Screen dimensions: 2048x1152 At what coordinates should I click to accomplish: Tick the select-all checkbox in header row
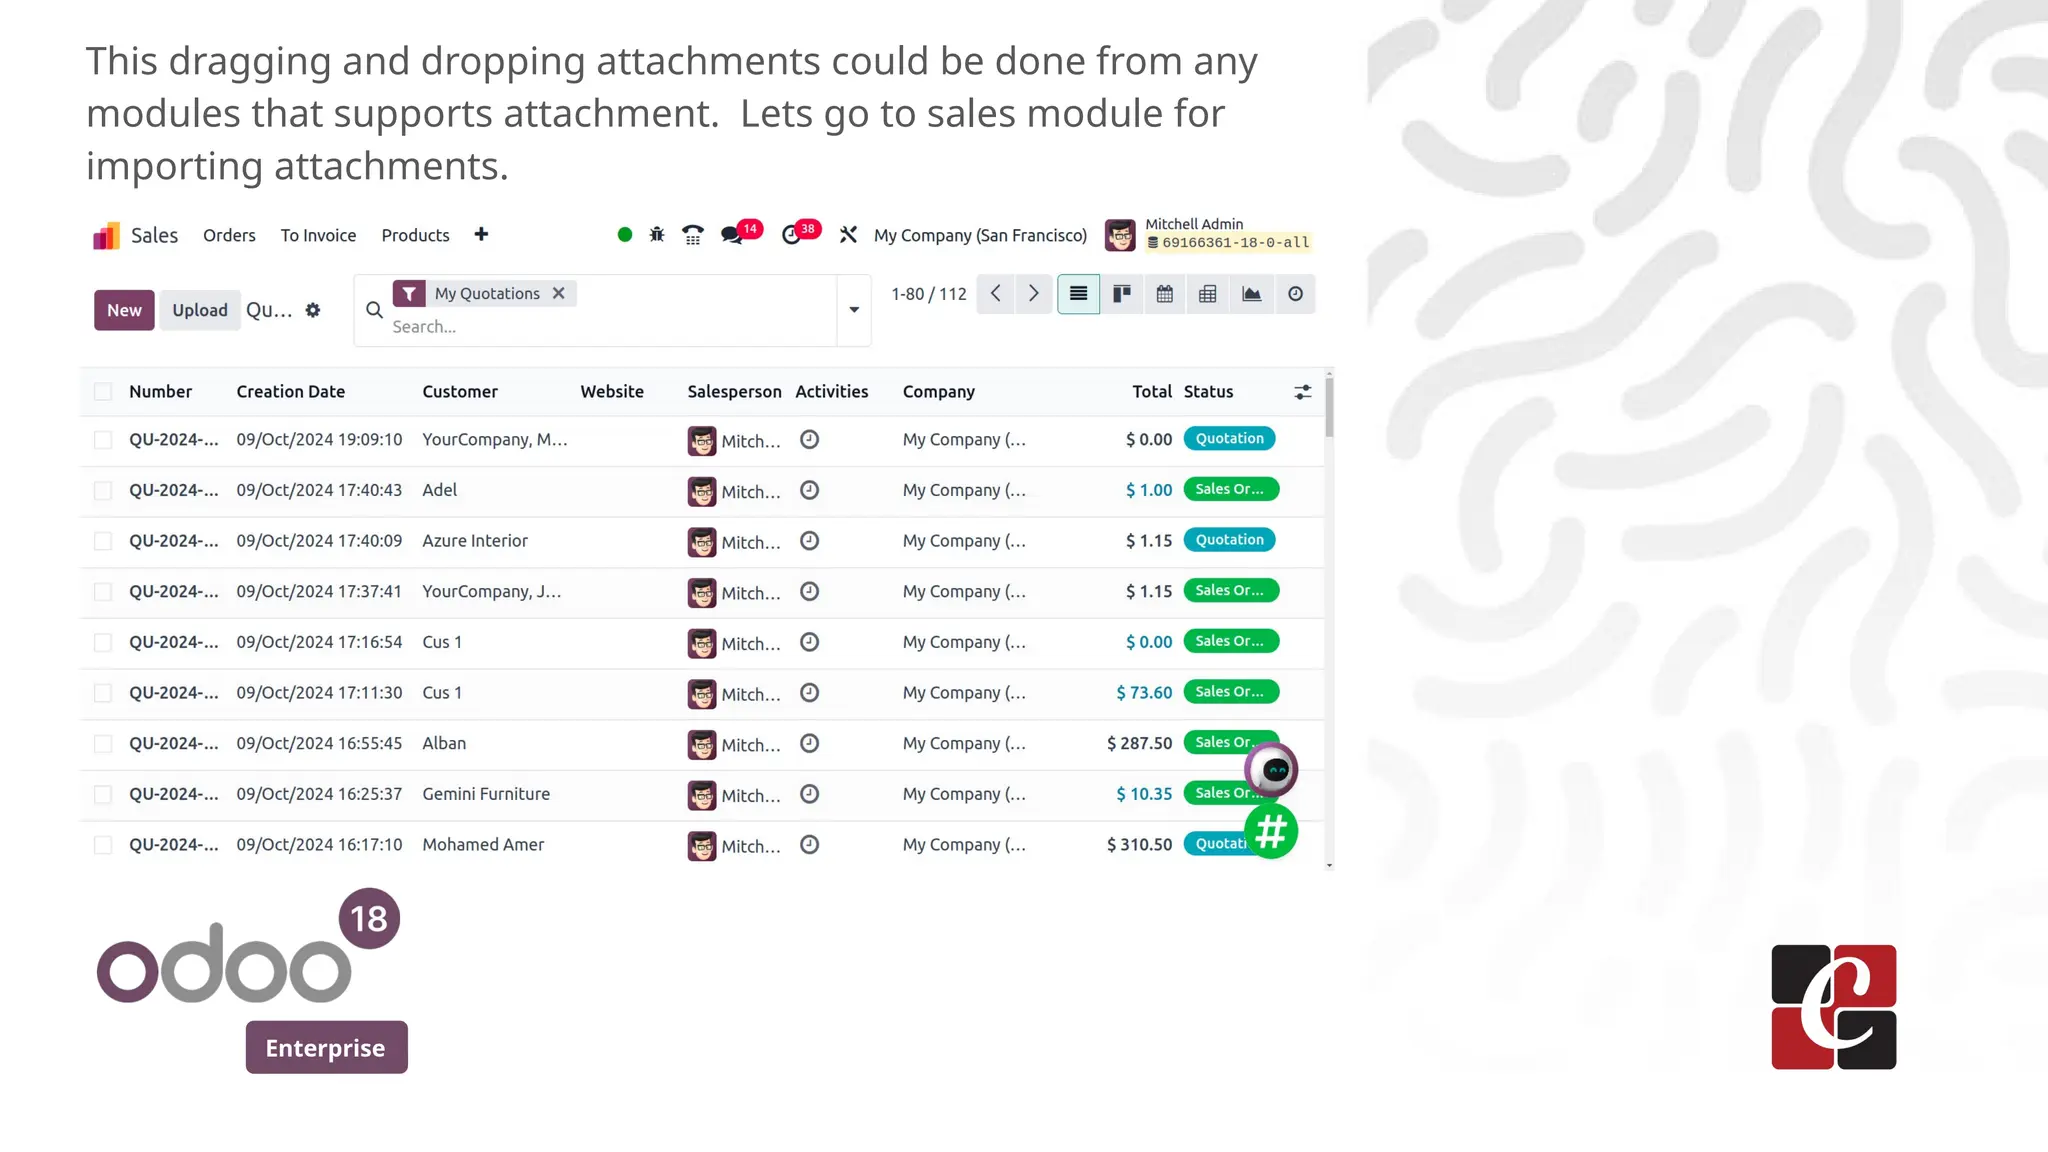pyautogui.click(x=103, y=392)
